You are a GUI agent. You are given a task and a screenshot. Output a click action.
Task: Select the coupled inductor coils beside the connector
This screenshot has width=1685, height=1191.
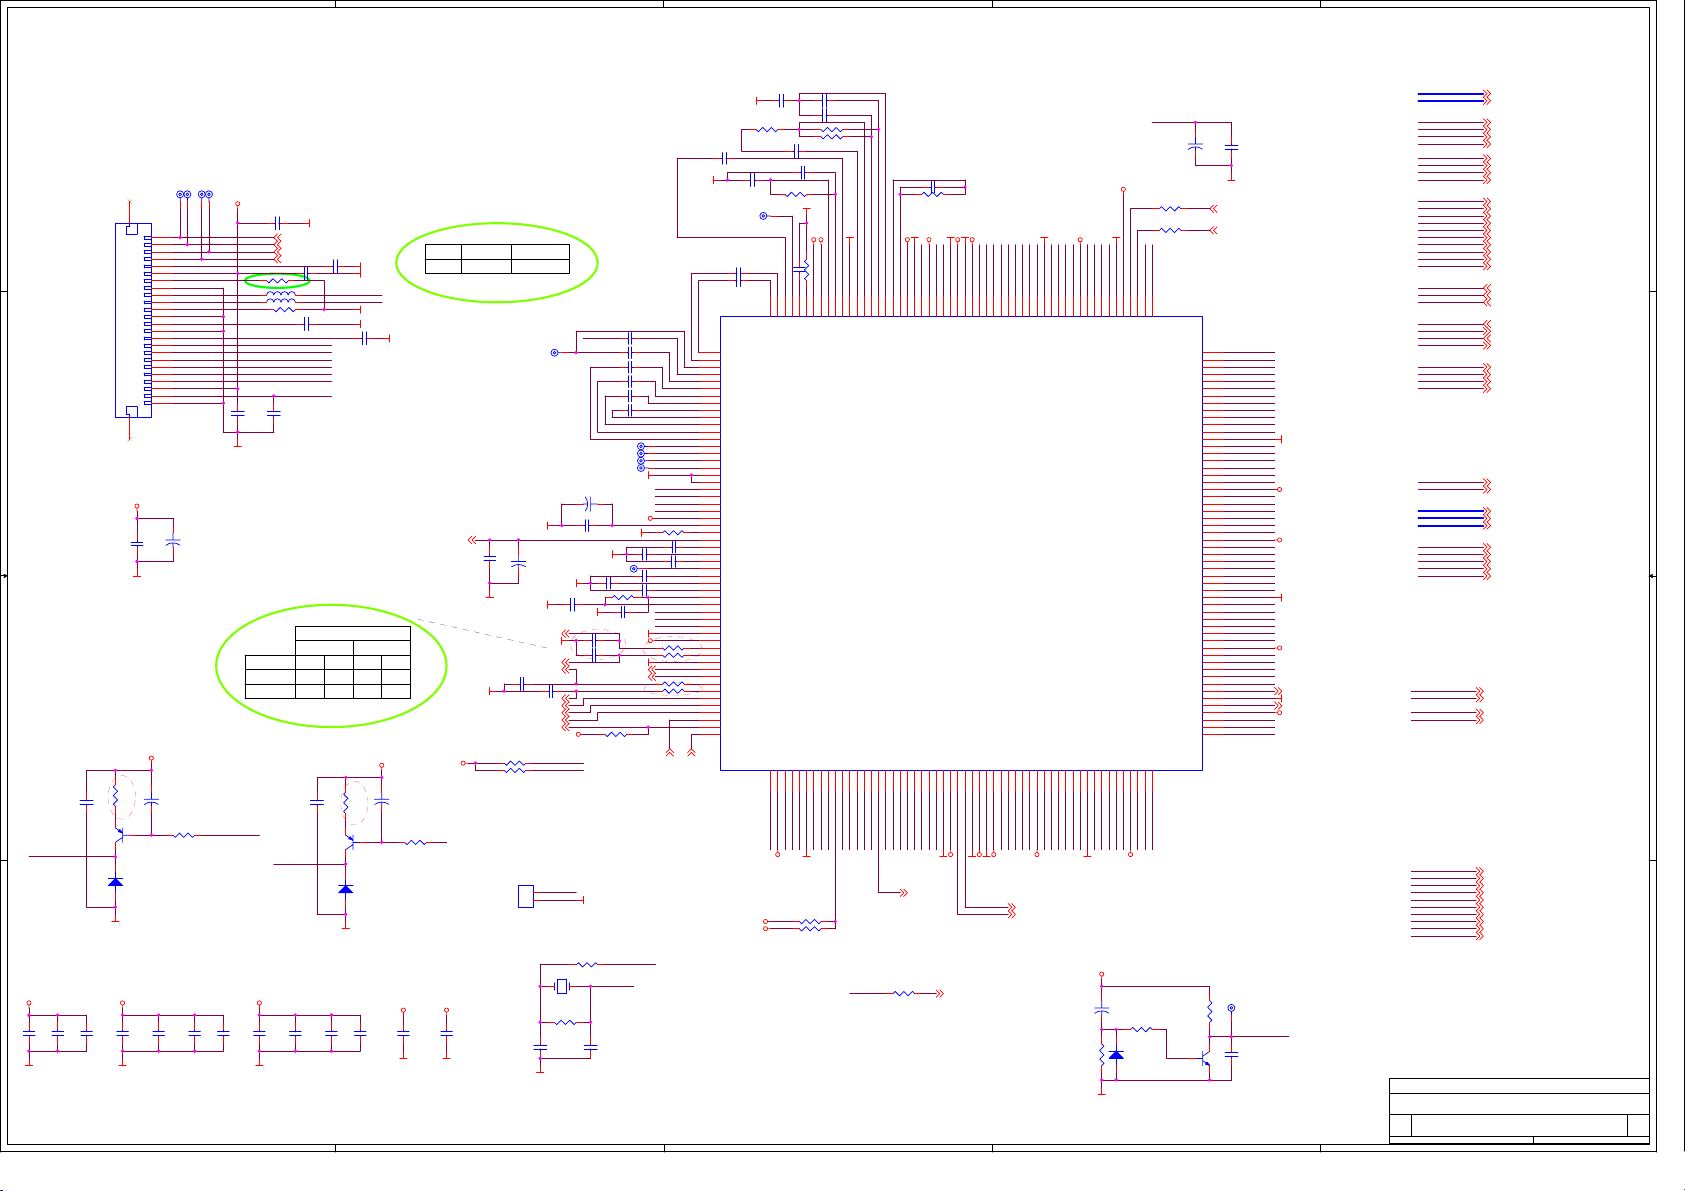(281, 297)
